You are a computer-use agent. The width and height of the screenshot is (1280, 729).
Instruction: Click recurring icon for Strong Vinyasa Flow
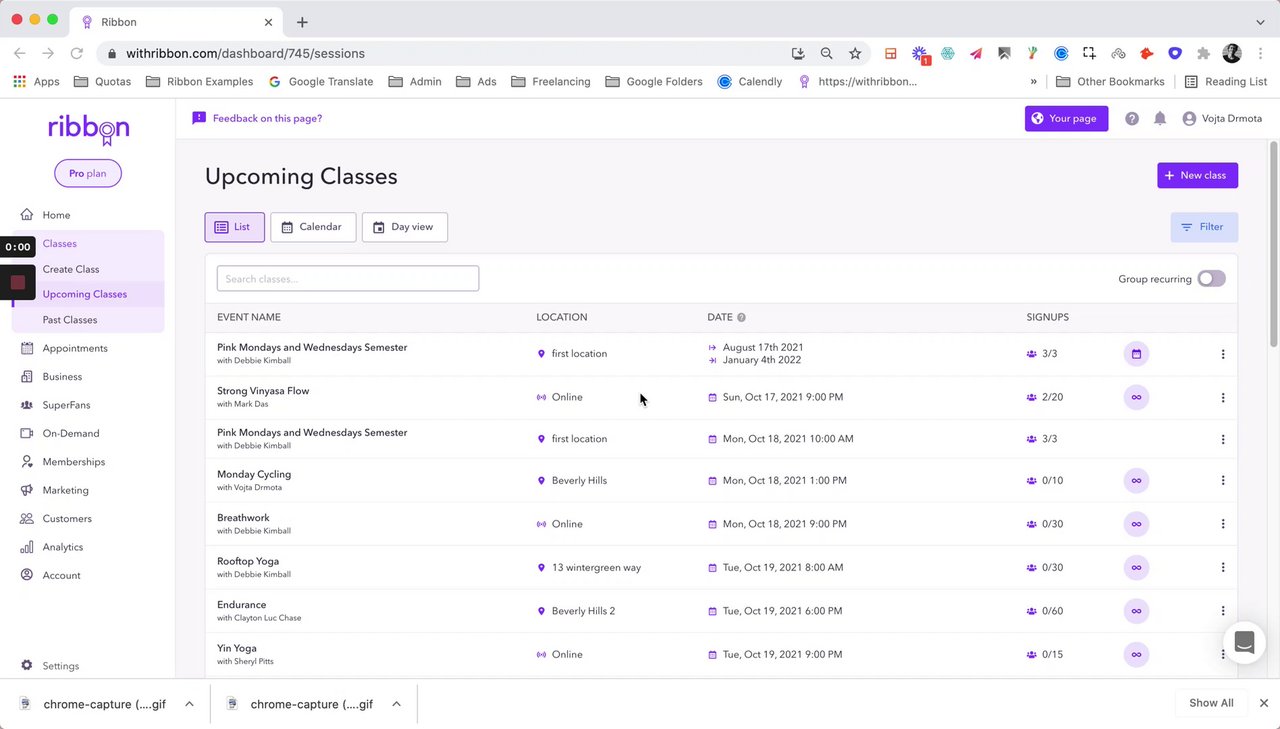[x=1136, y=397]
